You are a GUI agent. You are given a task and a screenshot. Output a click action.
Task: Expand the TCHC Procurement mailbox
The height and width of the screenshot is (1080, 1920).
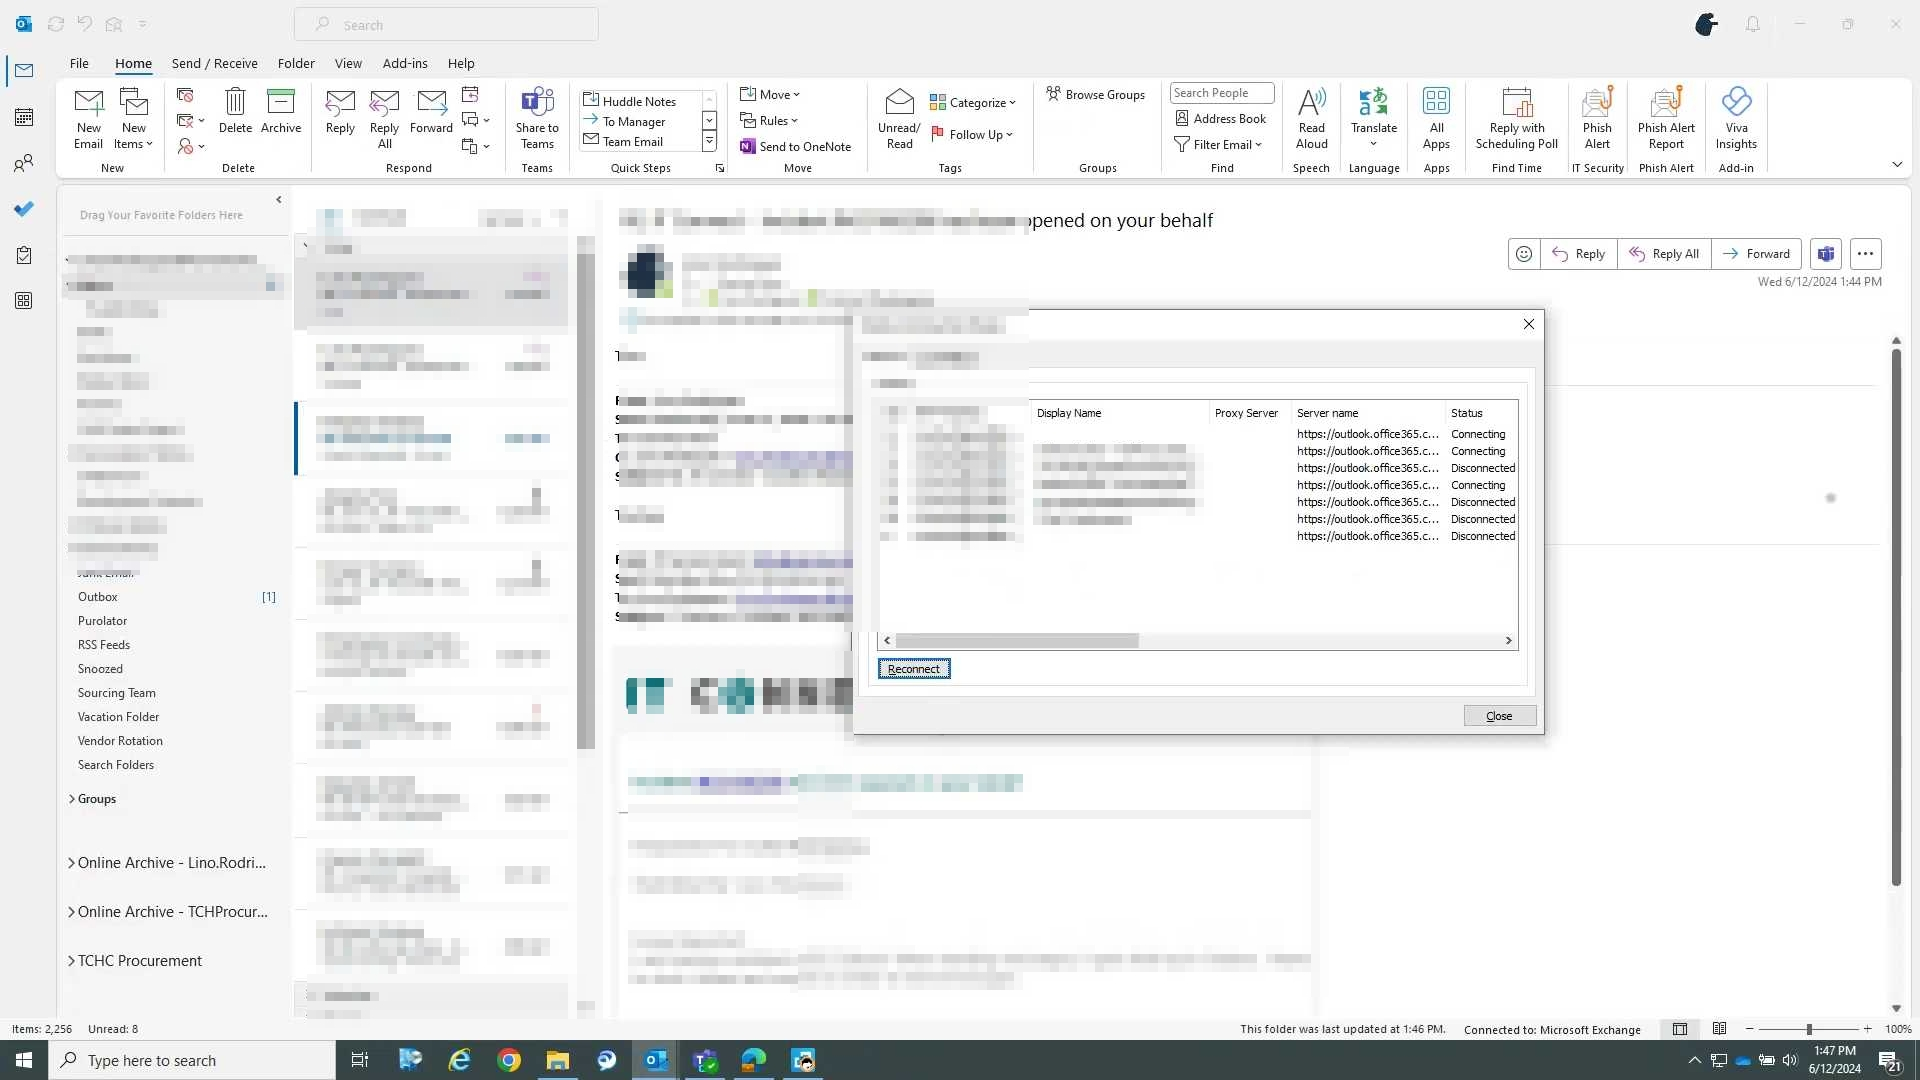point(72,961)
